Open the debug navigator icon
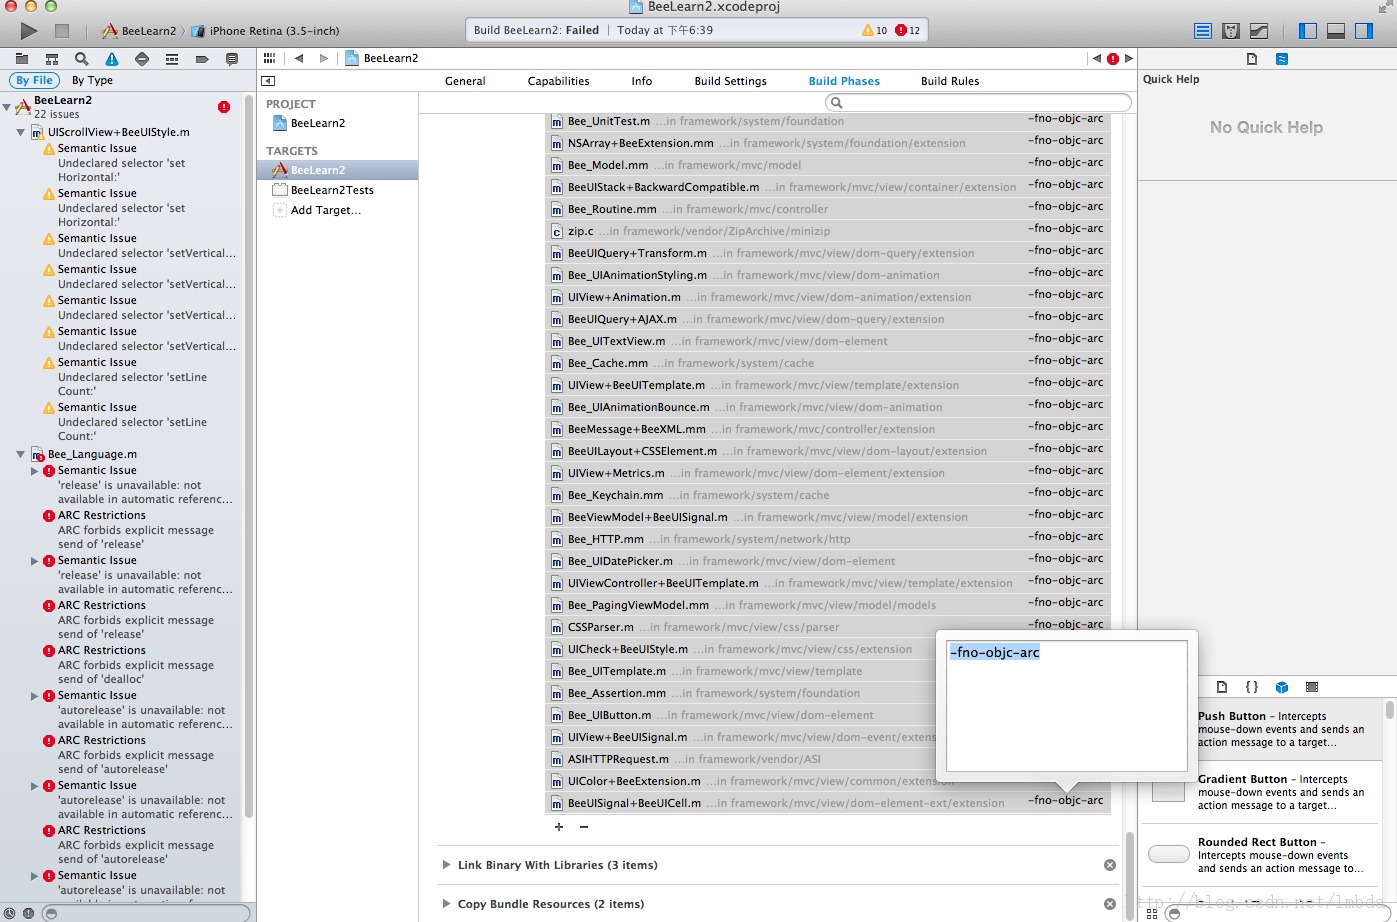Screen dimensions: 1397x922 [x=172, y=59]
